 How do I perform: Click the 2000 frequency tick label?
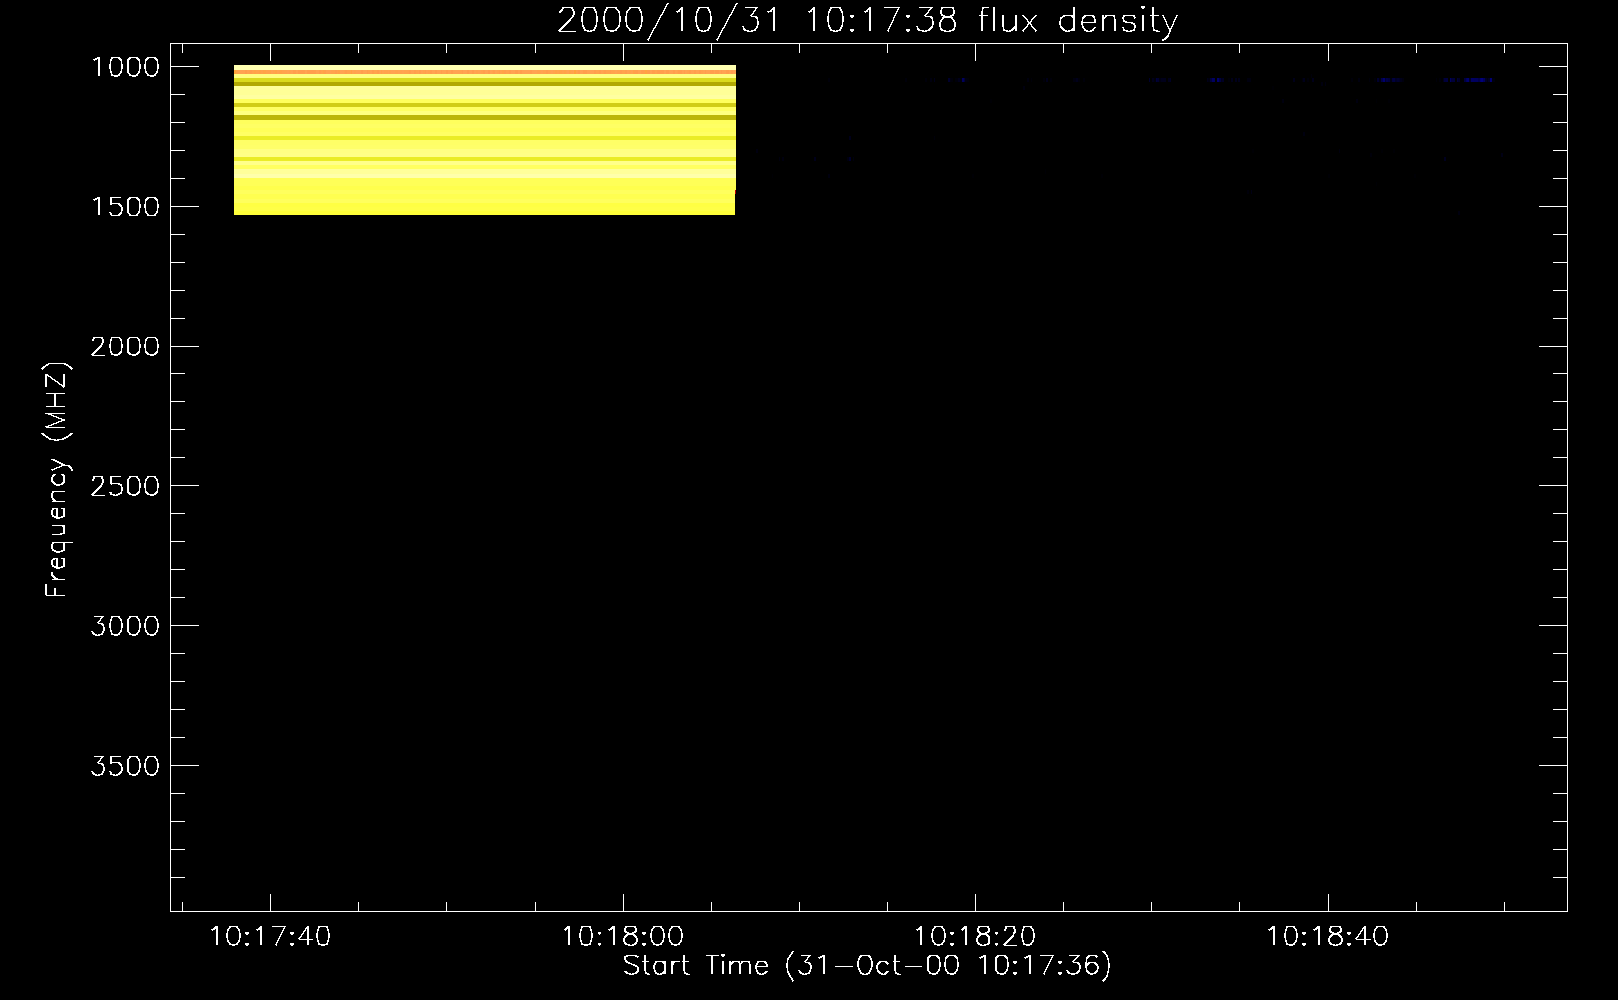125,347
